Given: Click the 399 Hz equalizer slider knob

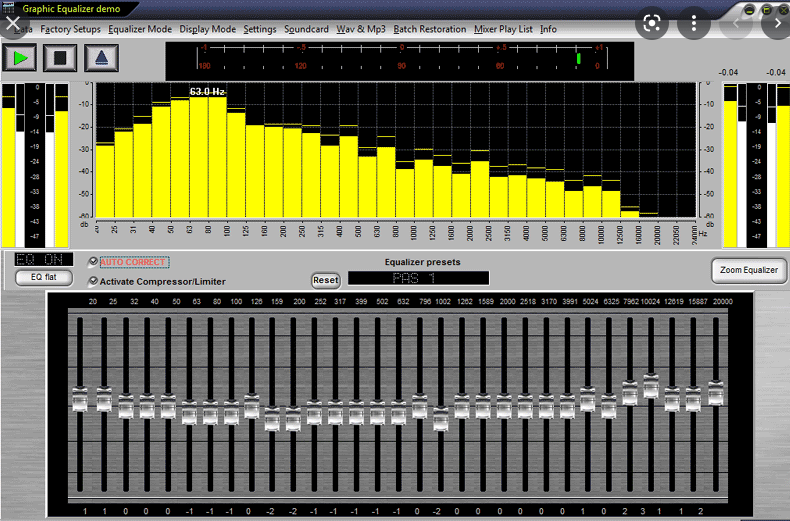Looking at the screenshot, I should point(356,413).
